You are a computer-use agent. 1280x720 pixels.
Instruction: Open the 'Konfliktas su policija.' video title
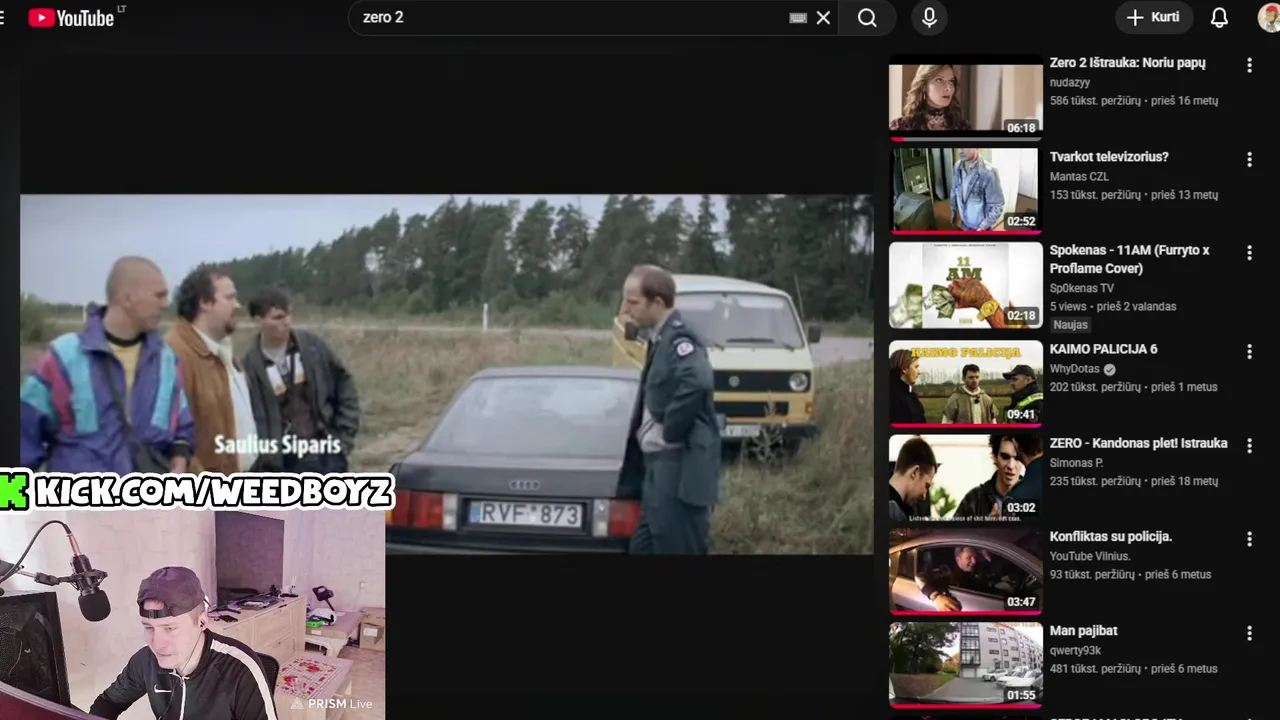click(1110, 536)
